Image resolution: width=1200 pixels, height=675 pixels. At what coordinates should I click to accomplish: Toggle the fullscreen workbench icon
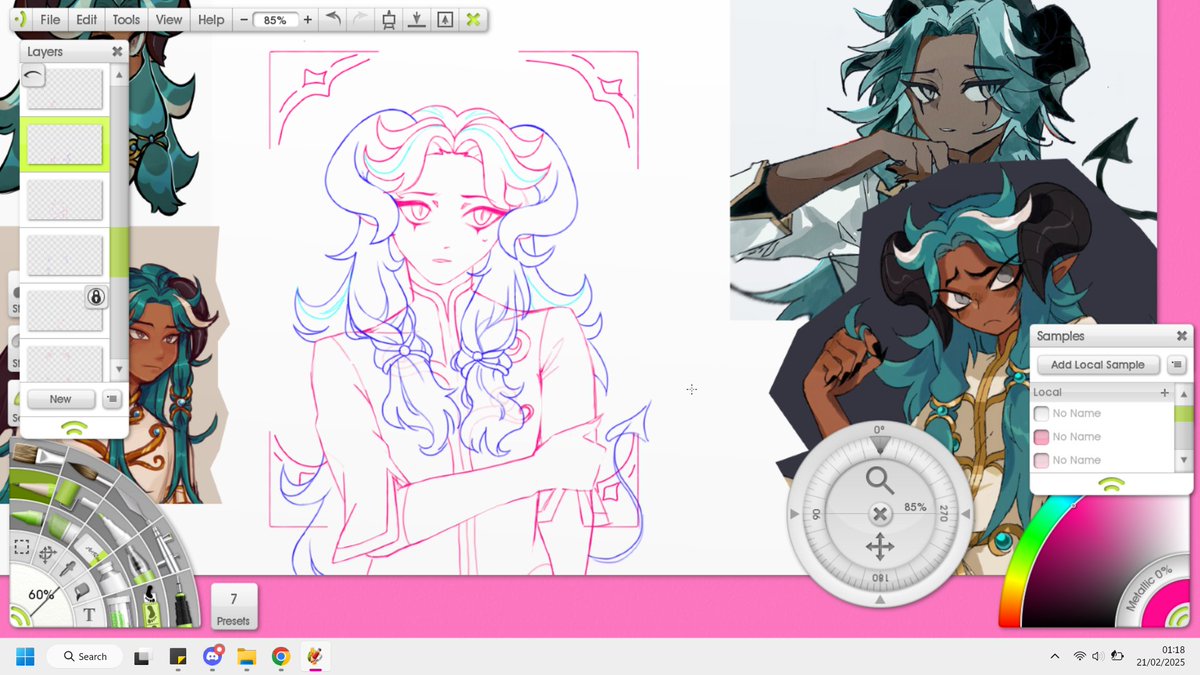pos(445,20)
